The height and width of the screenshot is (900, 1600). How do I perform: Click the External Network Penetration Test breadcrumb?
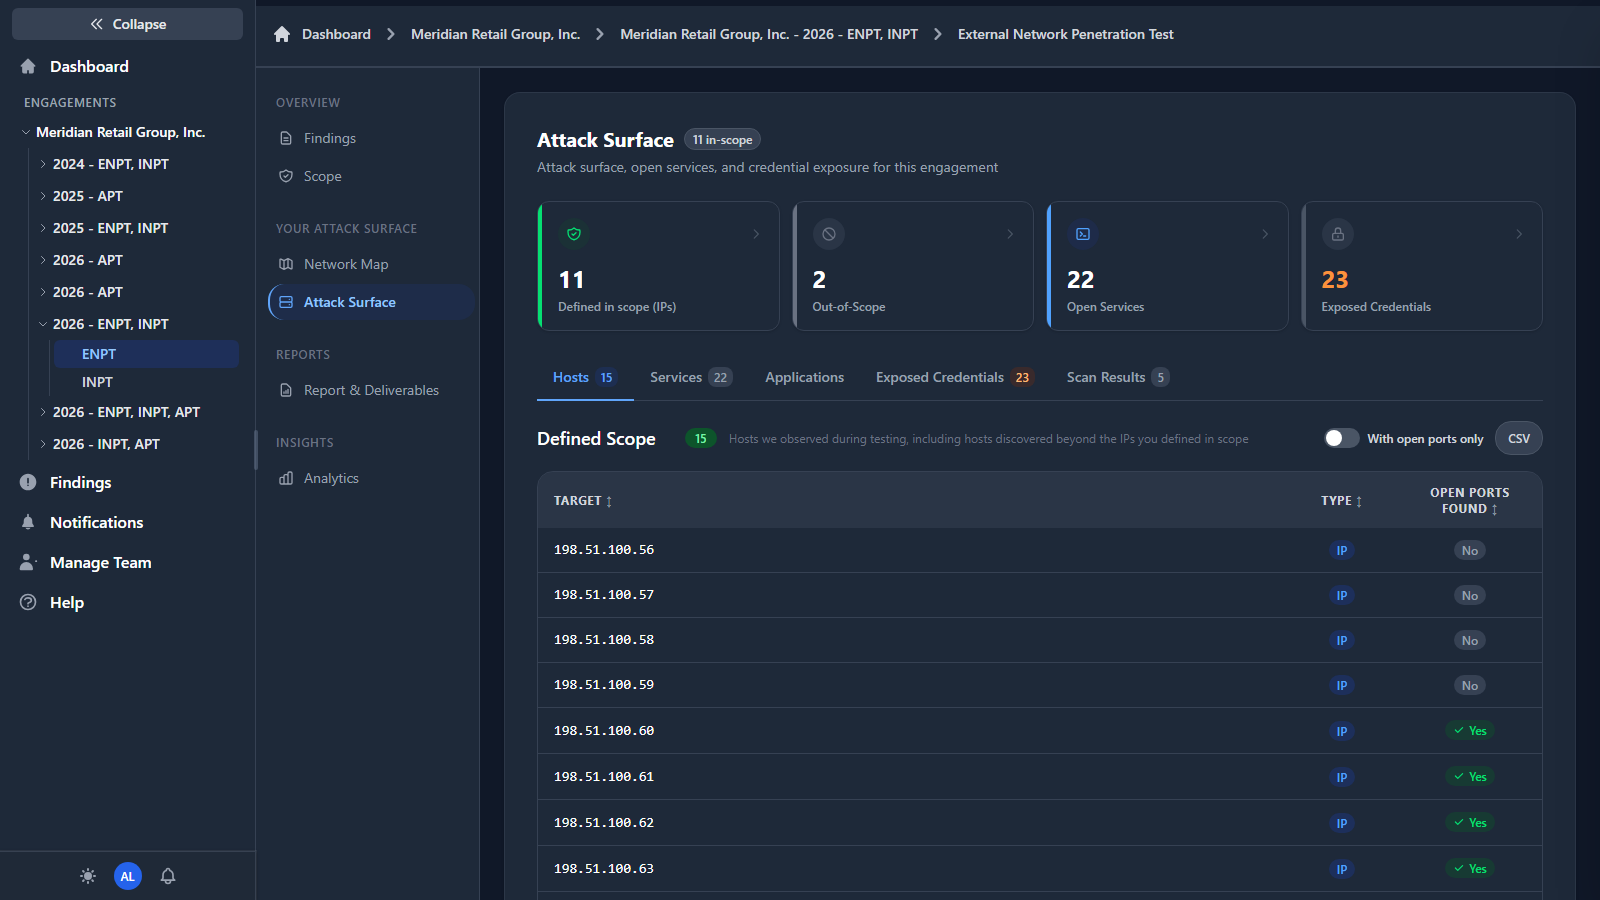(x=1066, y=34)
